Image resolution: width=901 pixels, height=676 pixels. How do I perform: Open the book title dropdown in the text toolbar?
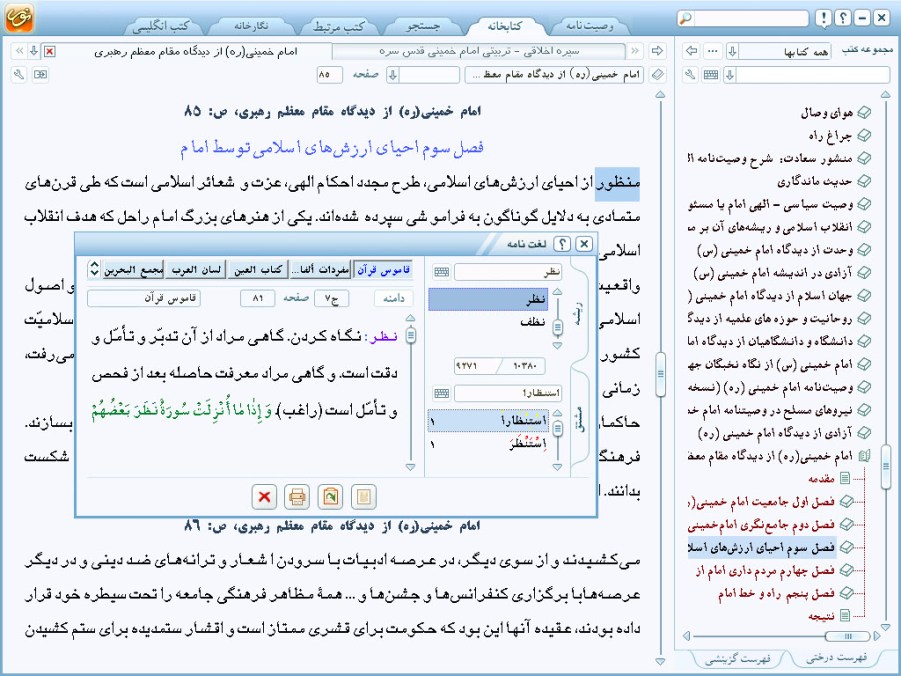[555, 75]
